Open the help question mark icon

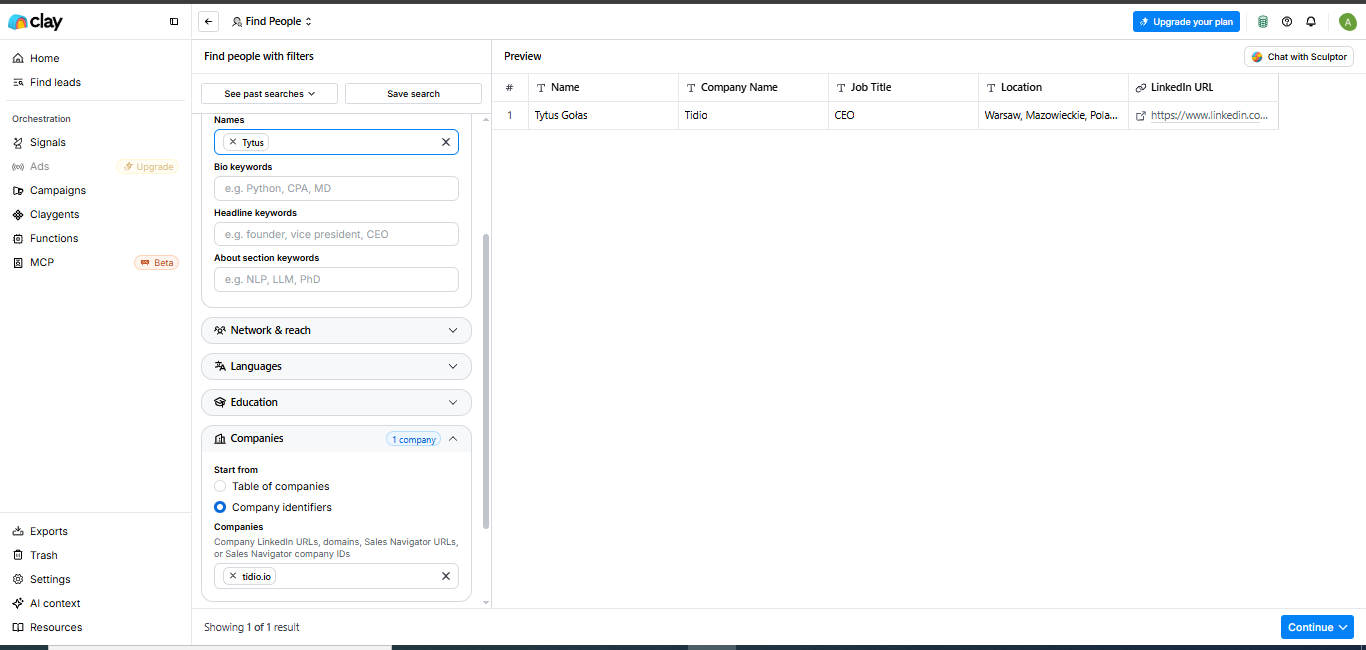coord(1287,21)
